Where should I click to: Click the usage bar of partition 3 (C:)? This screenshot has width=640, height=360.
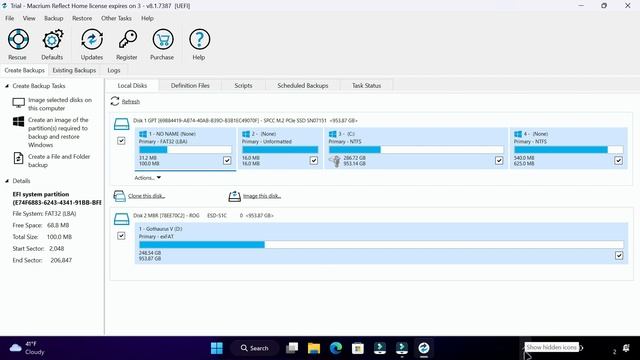[416, 150]
